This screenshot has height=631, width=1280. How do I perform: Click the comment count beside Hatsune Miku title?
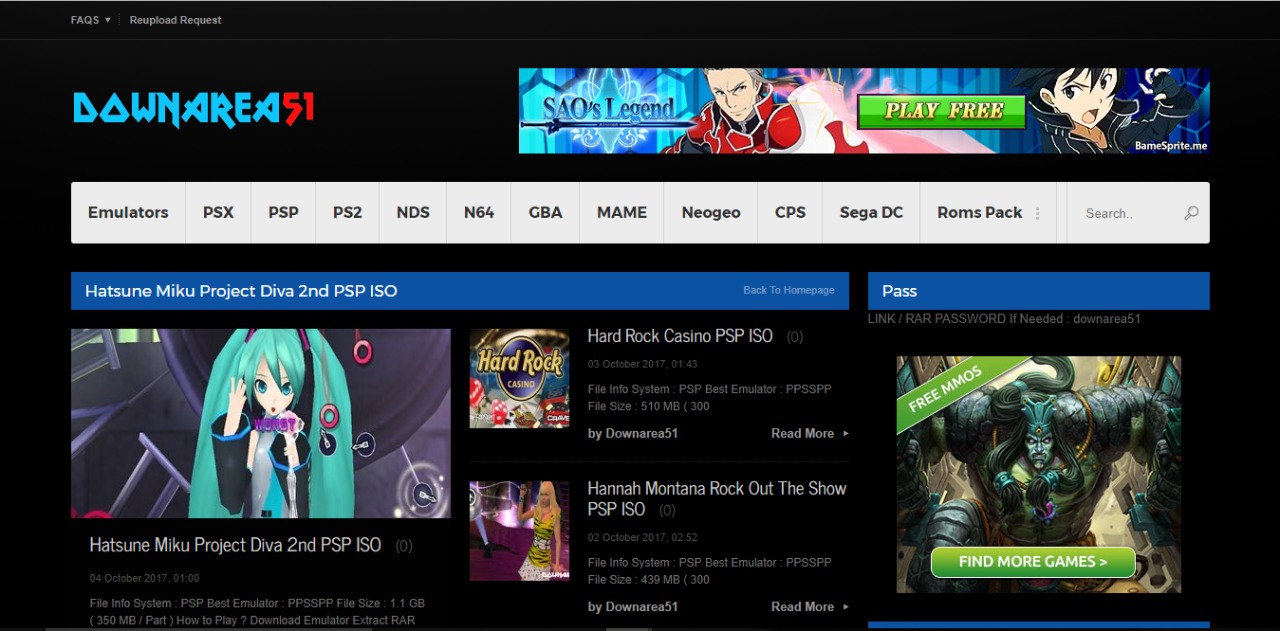(x=404, y=546)
